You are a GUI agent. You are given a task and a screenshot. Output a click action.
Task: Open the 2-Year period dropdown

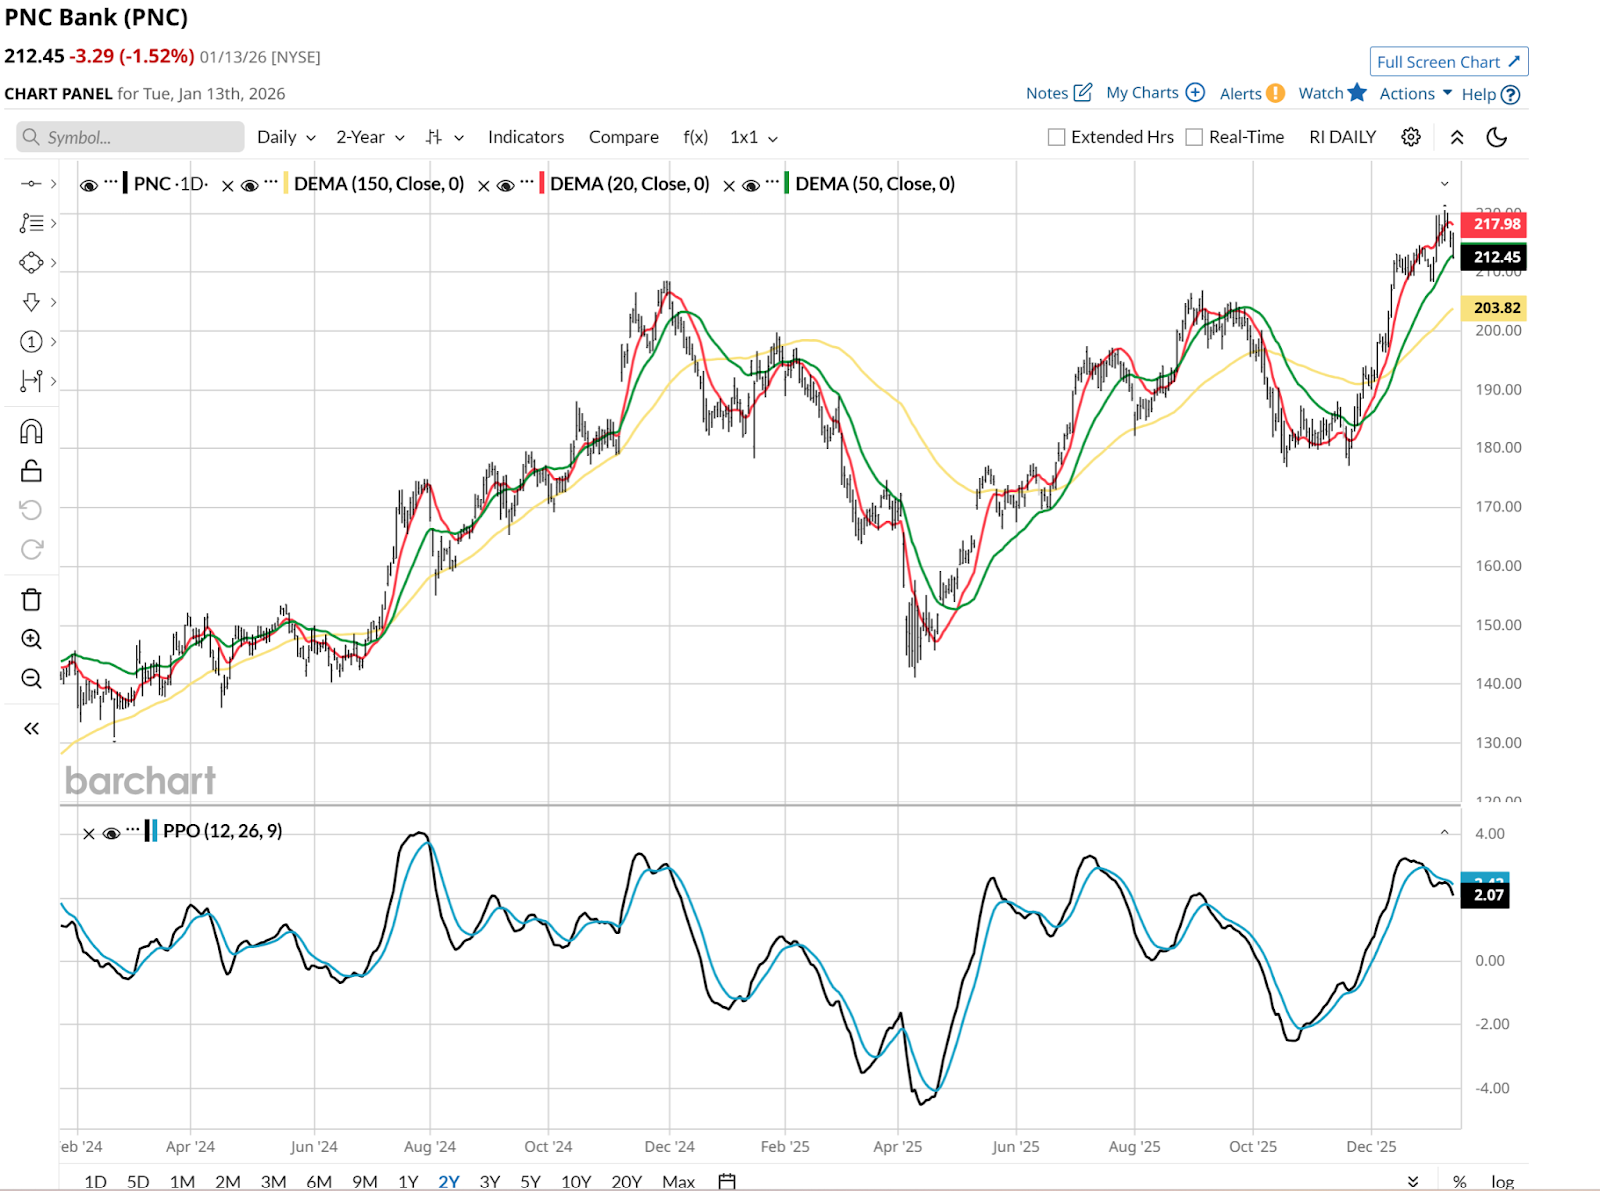(370, 137)
